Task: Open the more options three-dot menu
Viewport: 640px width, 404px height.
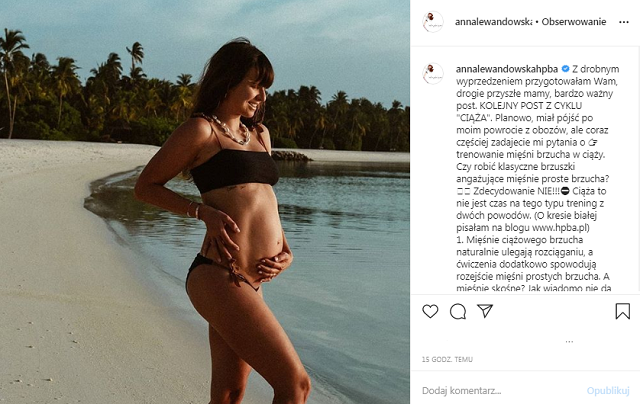Action: [x=622, y=21]
